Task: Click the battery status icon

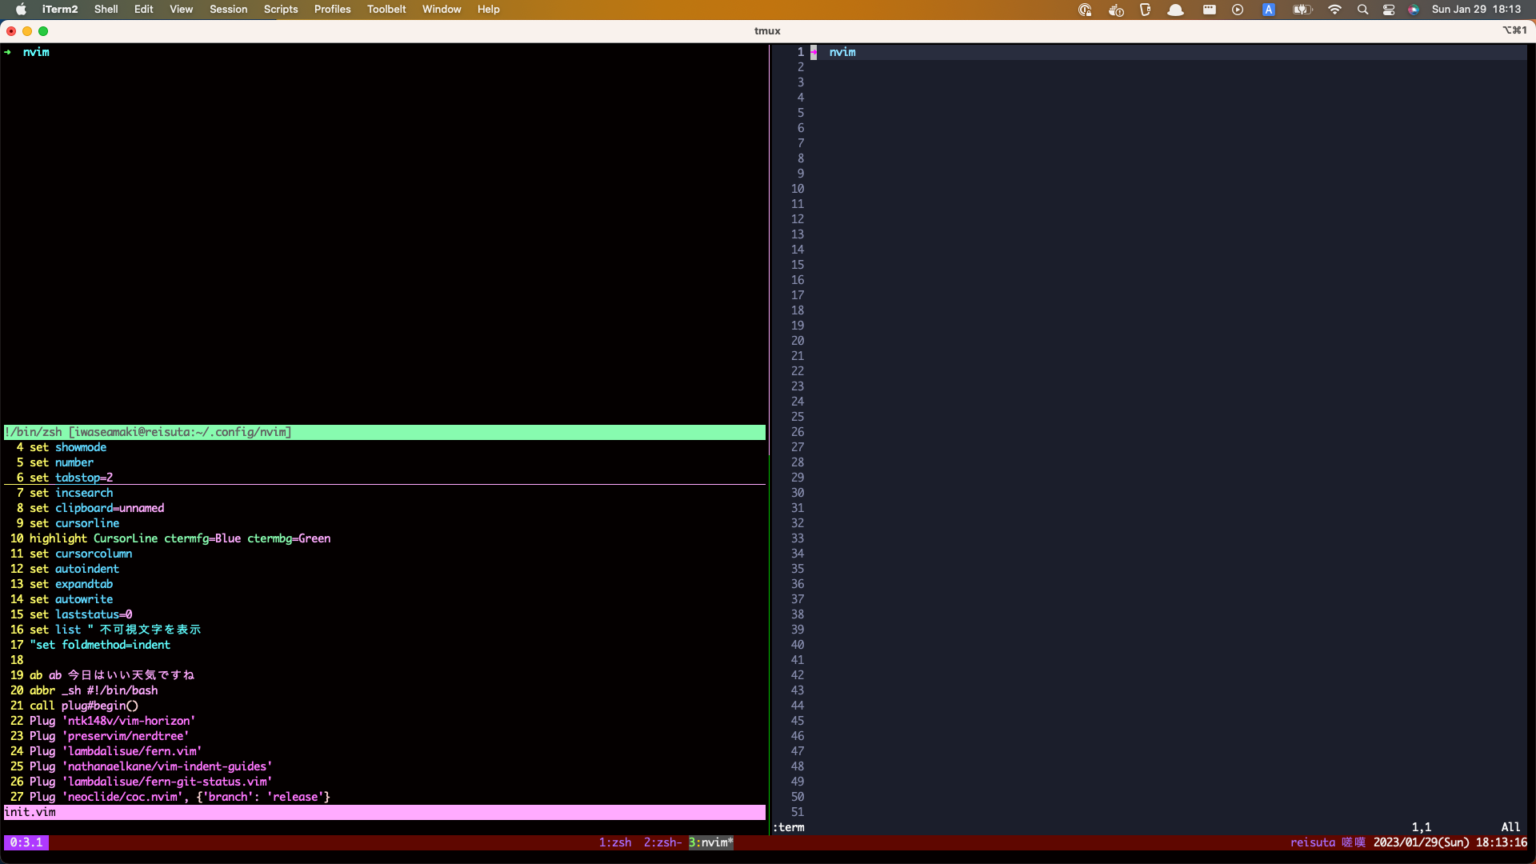Action: point(1301,9)
